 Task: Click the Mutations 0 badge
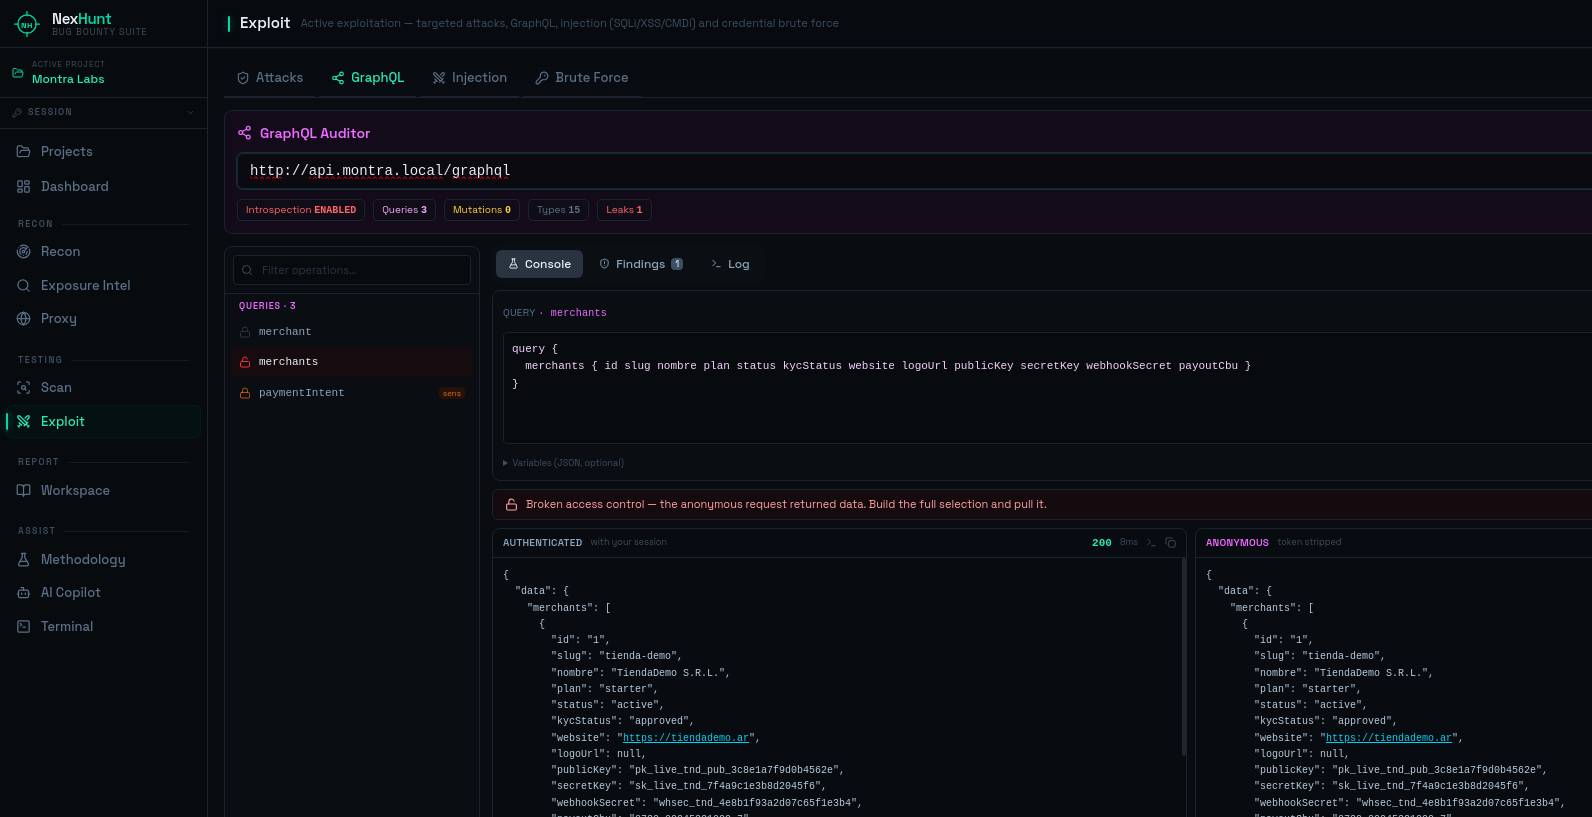coord(482,210)
